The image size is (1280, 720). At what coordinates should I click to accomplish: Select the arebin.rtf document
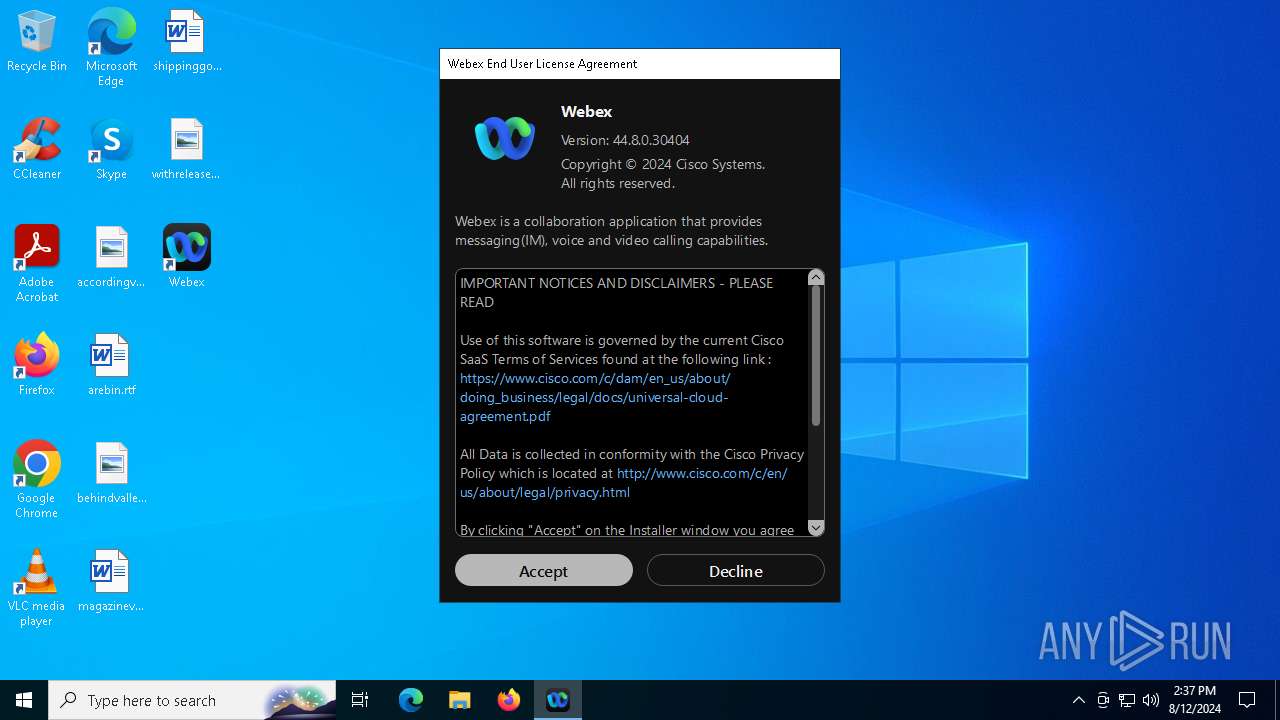pyautogui.click(x=111, y=365)
